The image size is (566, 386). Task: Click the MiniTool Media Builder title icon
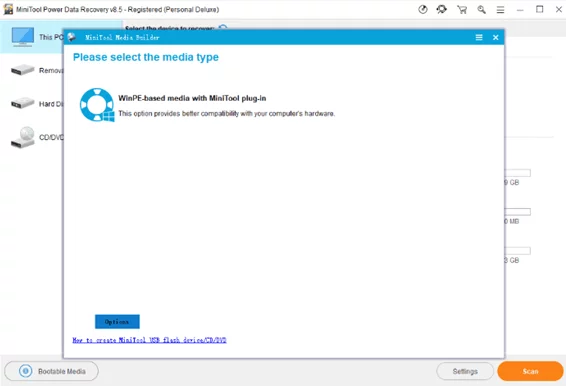[x=71, y=37]
